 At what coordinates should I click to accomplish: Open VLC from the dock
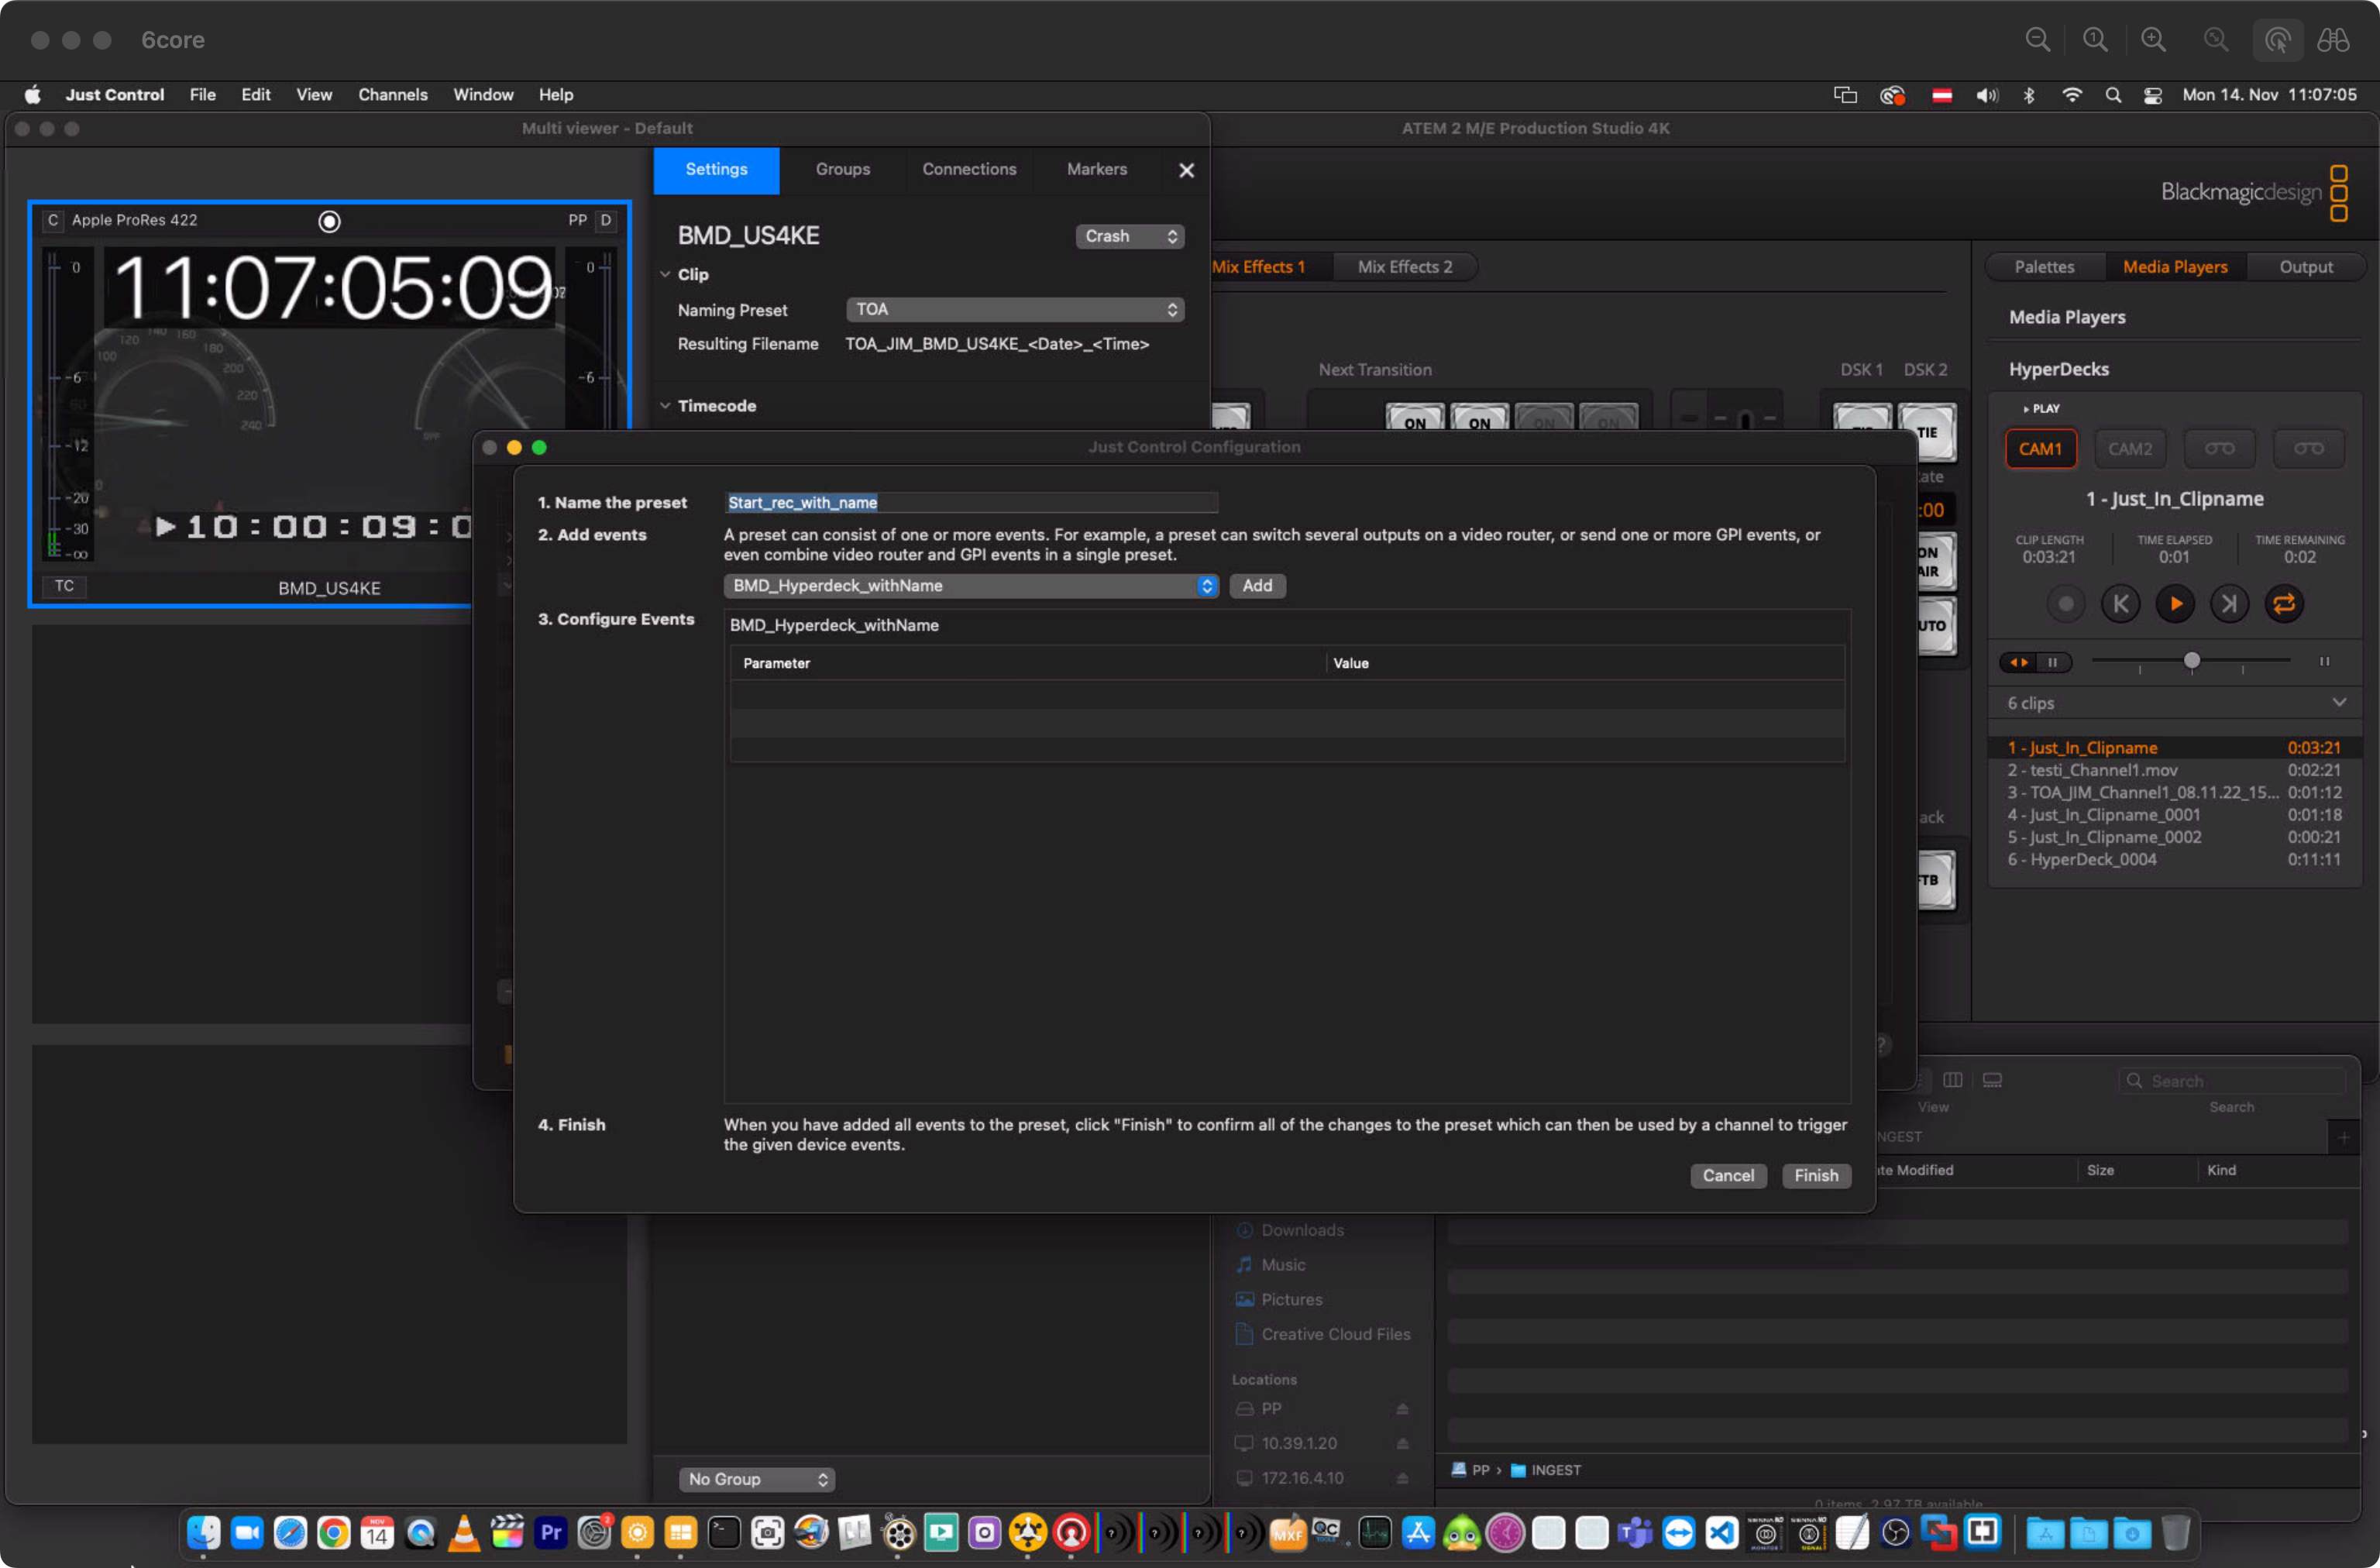pyautogui.click(x=463, y=1533)
